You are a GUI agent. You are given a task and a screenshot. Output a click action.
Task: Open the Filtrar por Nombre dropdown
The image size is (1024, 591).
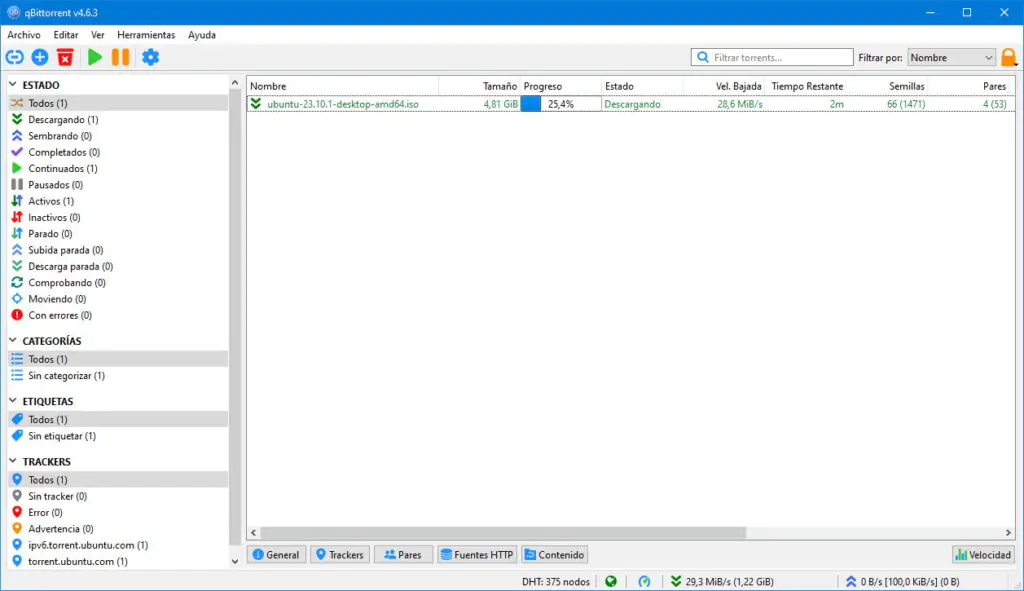click(951, 58)
